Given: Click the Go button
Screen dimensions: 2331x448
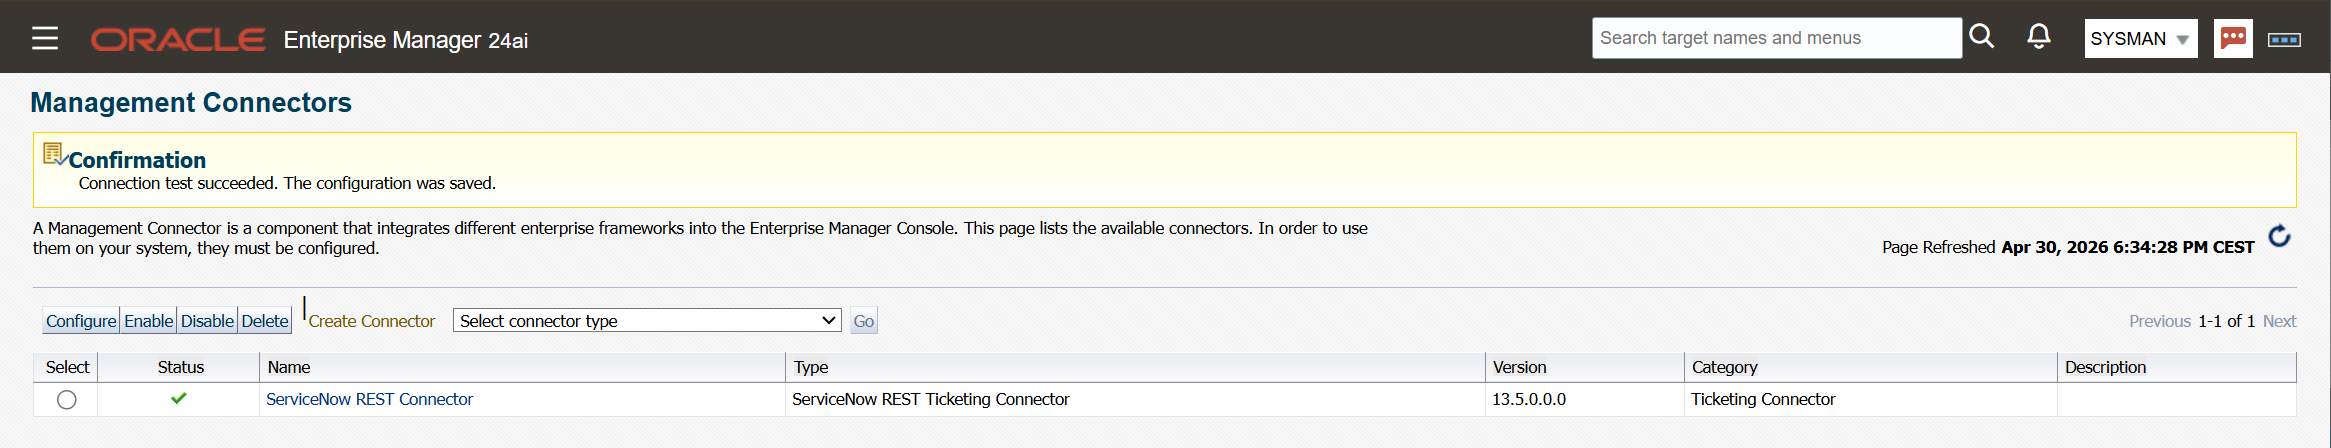Looking at the screenshot, I should 864,321.
